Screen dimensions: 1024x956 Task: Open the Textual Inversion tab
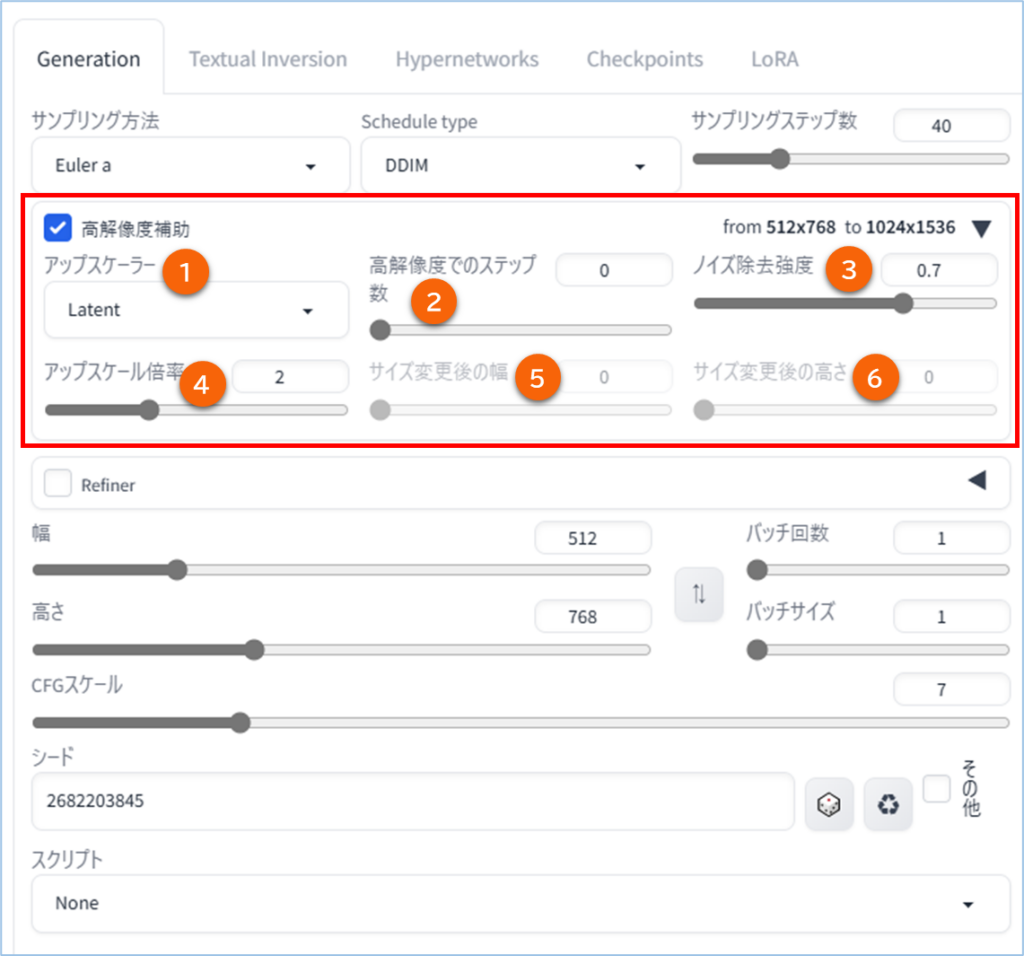tap(268, 59)
